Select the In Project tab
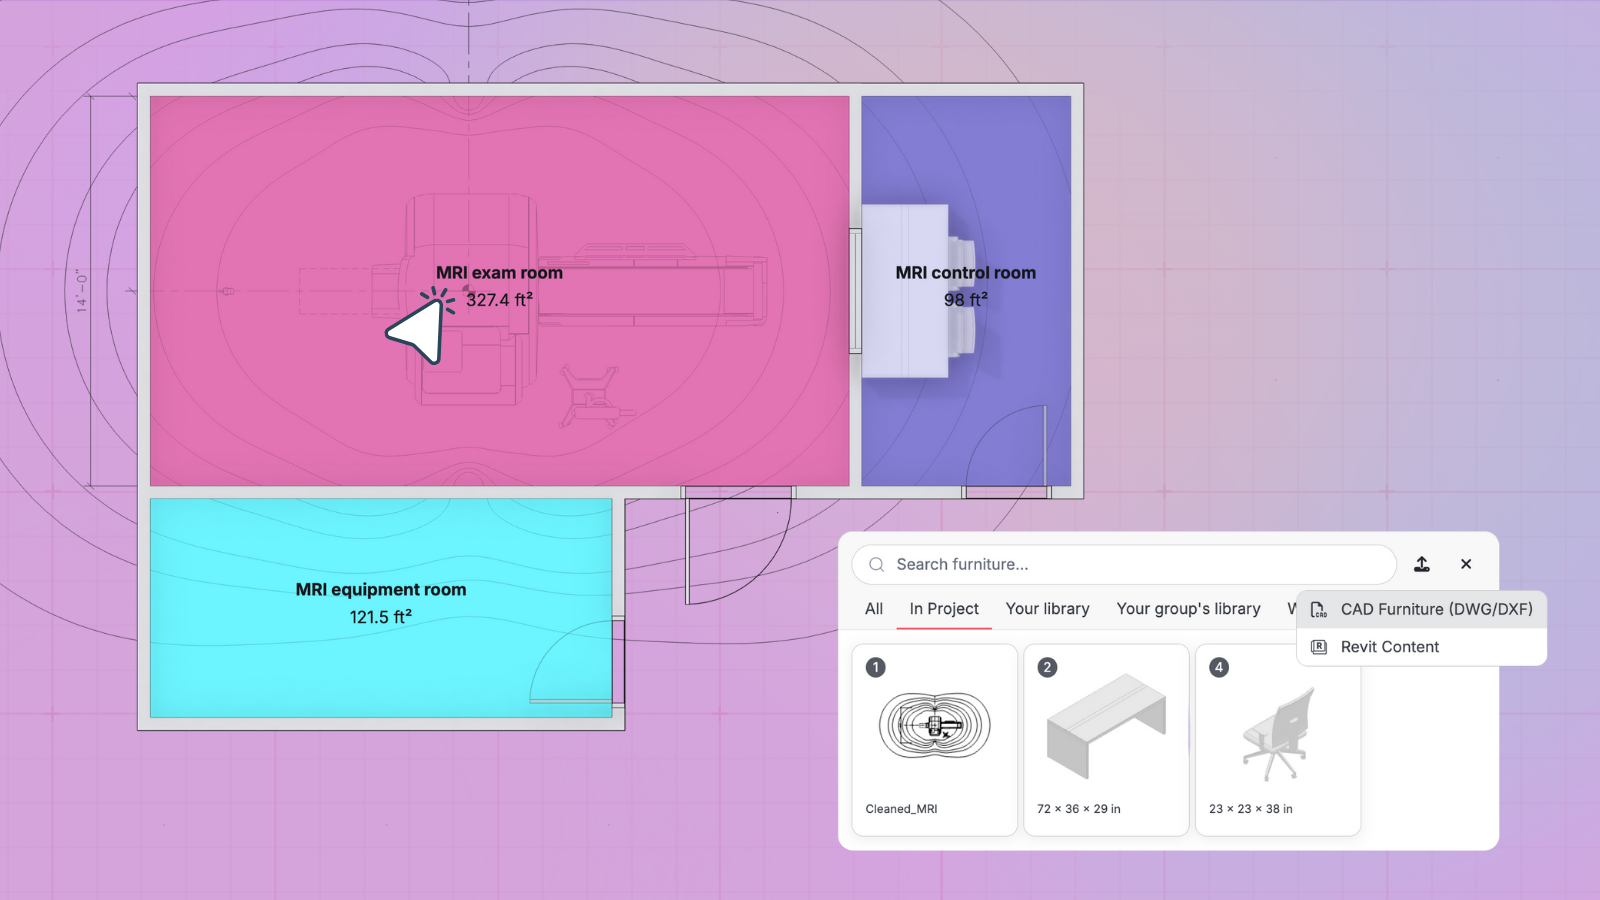 pos(944,609)
